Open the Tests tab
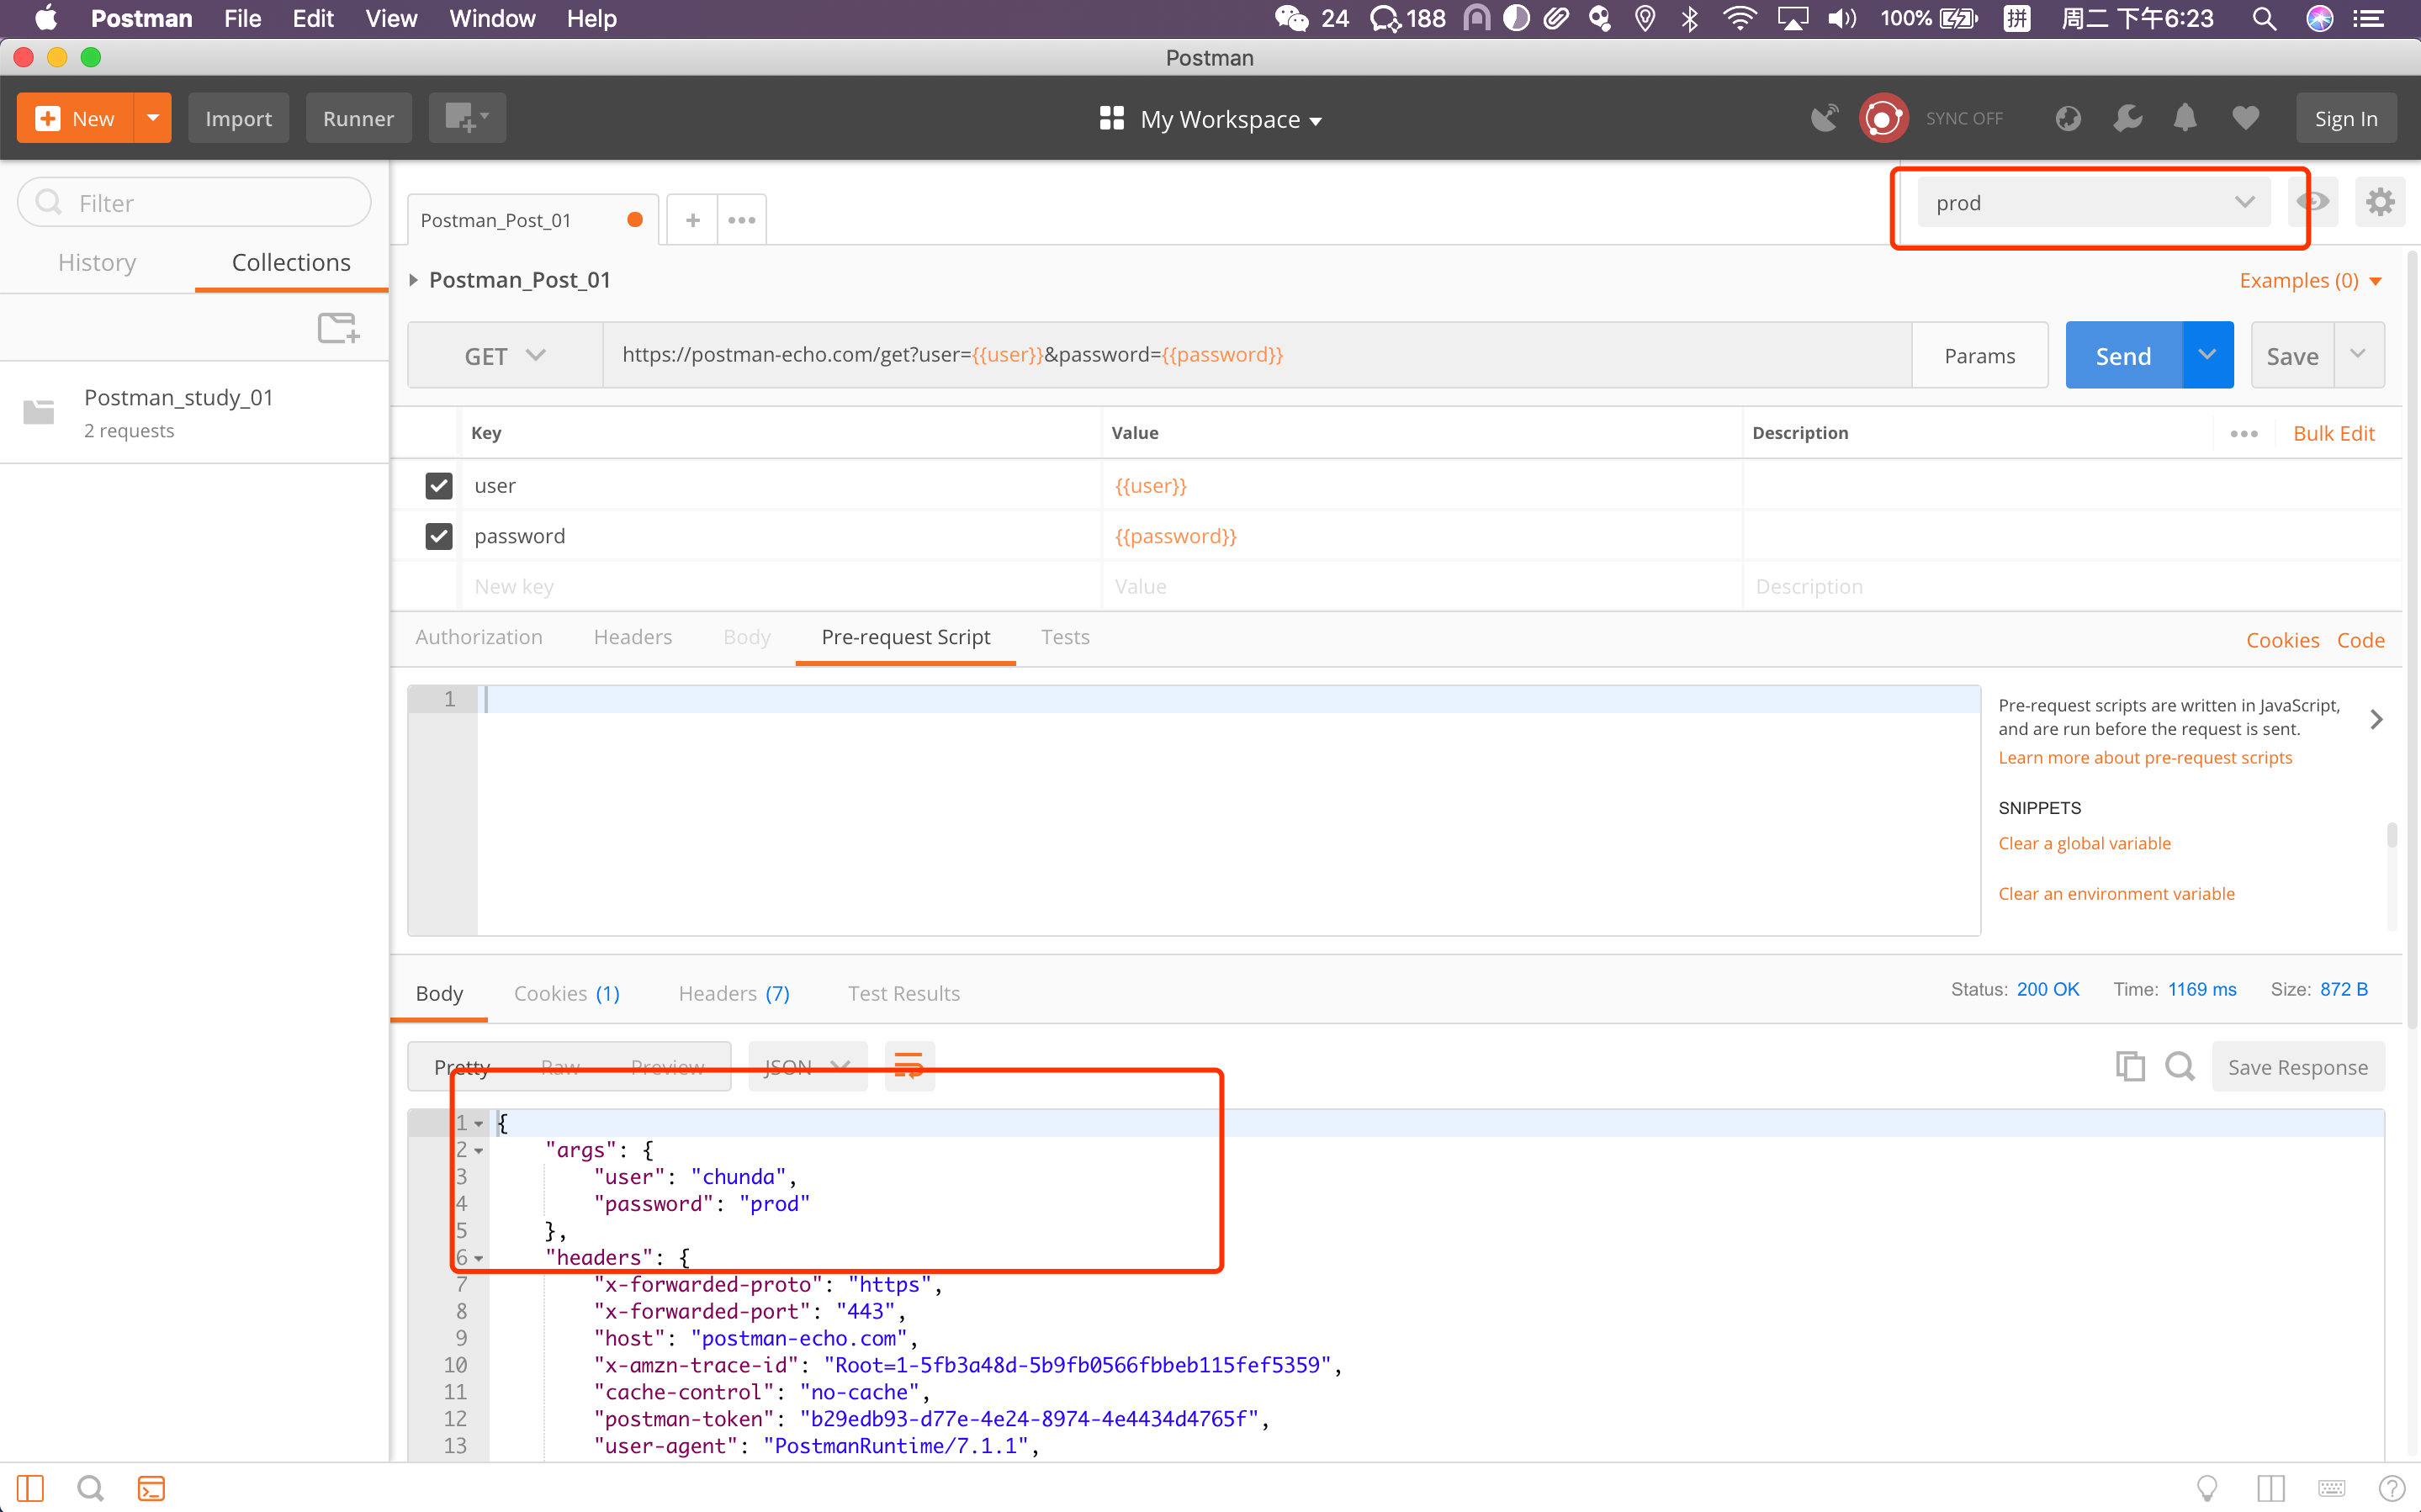This screenshot has height=1512, width=2421. coord(1065,637)
